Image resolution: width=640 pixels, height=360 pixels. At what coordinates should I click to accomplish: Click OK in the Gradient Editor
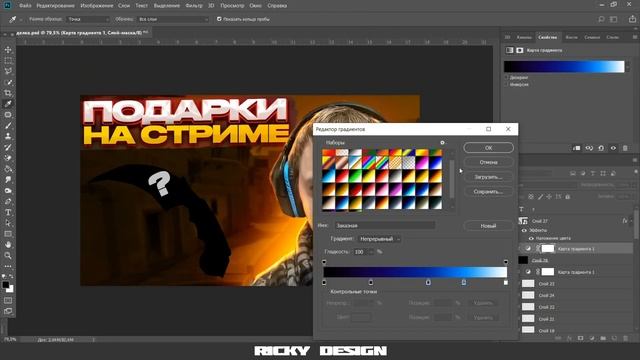coord(489,148)
